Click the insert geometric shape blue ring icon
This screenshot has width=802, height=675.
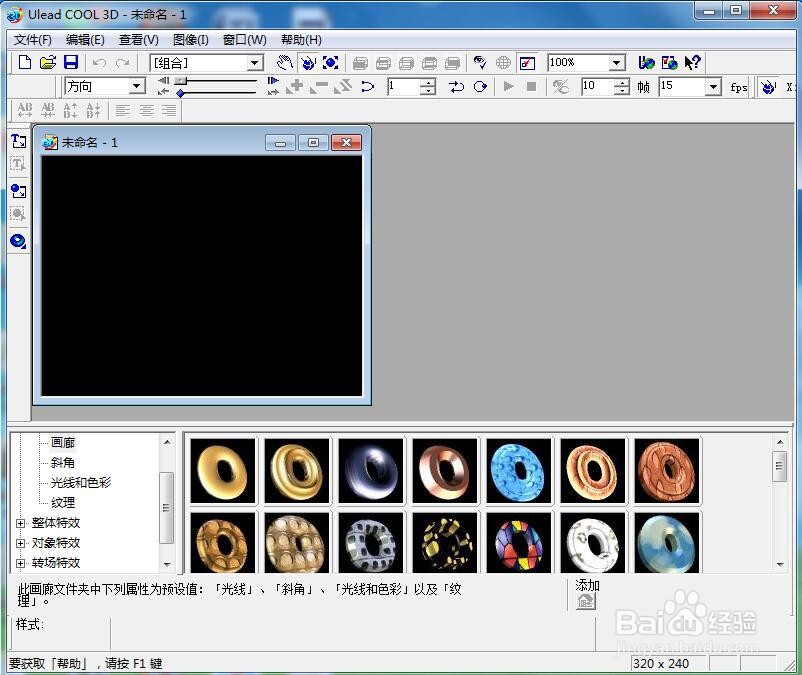click(x=18, y=240)
